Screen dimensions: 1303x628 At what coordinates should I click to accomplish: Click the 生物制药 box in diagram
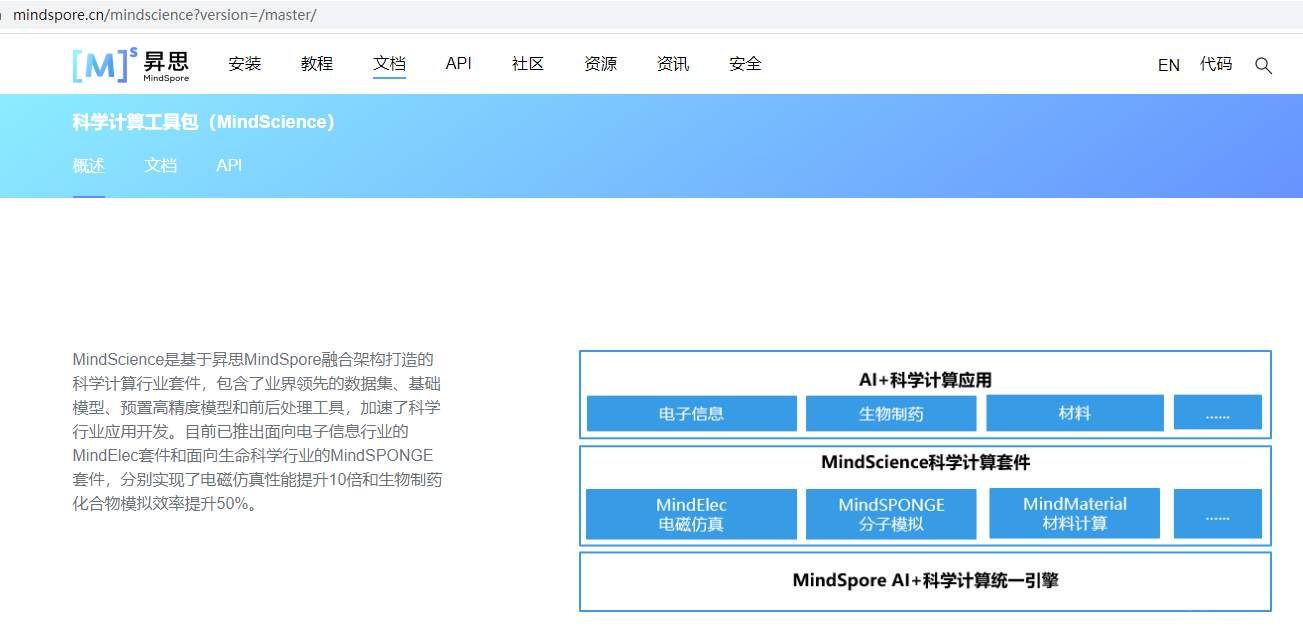coord(891,414)
